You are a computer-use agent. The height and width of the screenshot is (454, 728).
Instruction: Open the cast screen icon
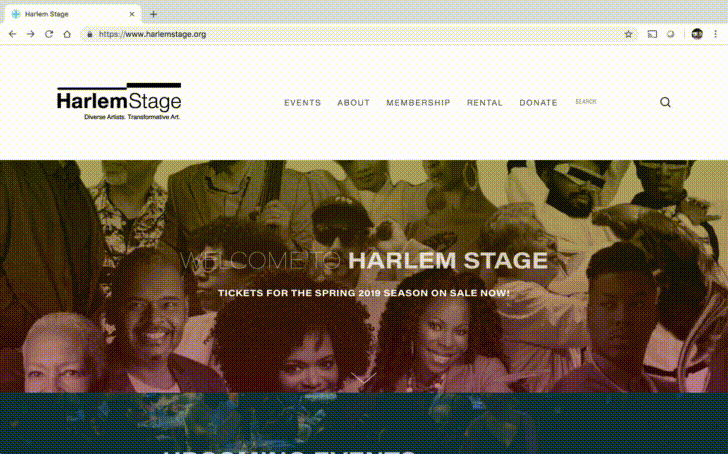coord(652,34)
